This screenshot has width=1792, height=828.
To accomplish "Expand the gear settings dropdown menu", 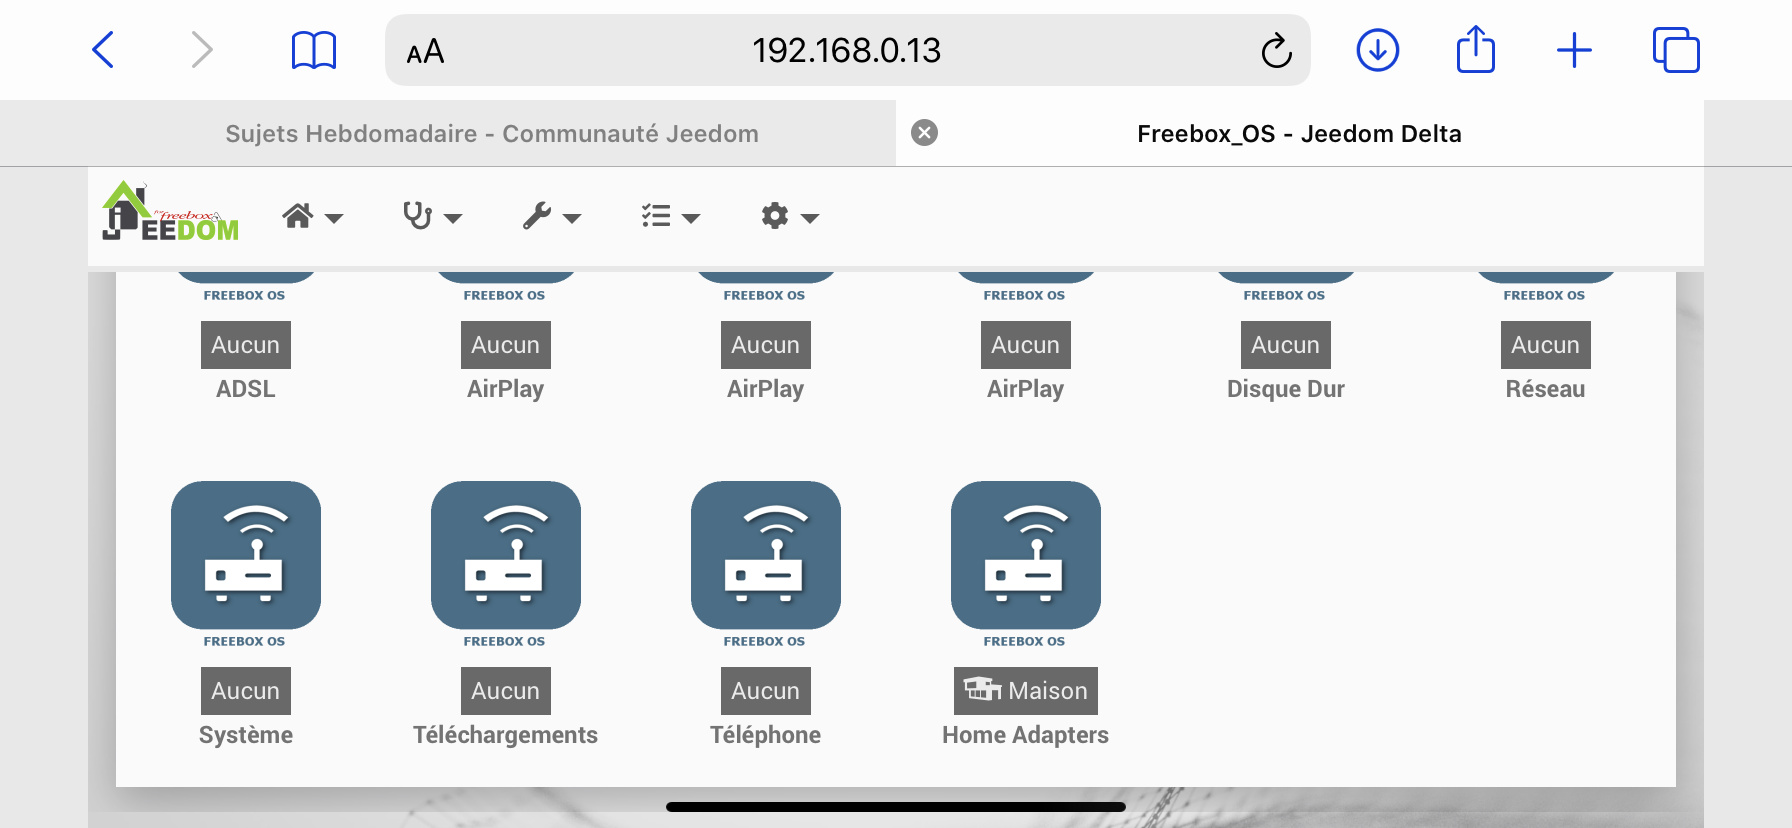I will pyautogui.click(x=790, y=216).
